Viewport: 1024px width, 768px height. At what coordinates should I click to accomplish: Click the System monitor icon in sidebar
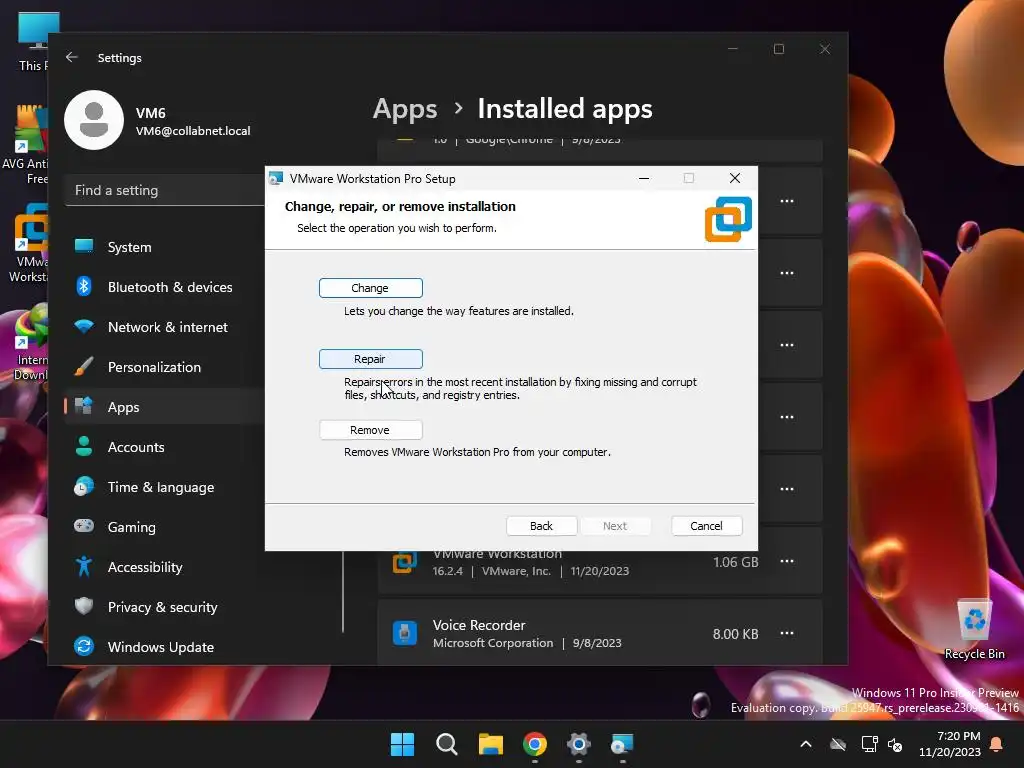coord(84,246)
